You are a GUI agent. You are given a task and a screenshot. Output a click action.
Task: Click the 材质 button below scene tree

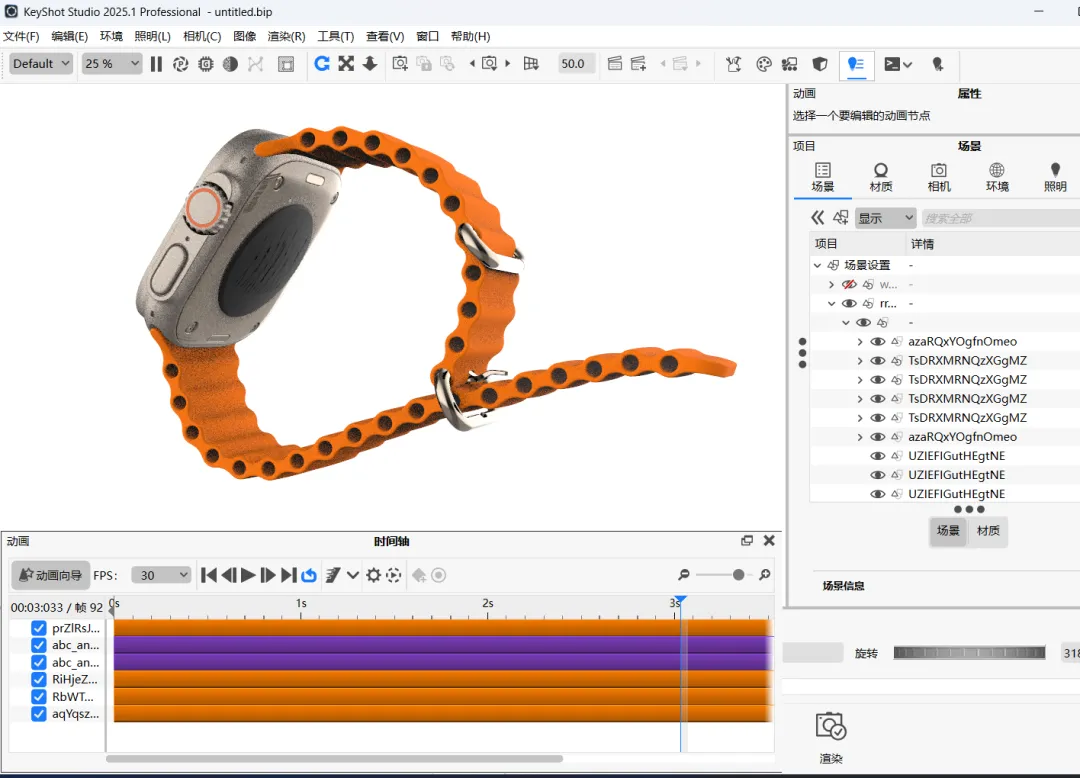988,531
